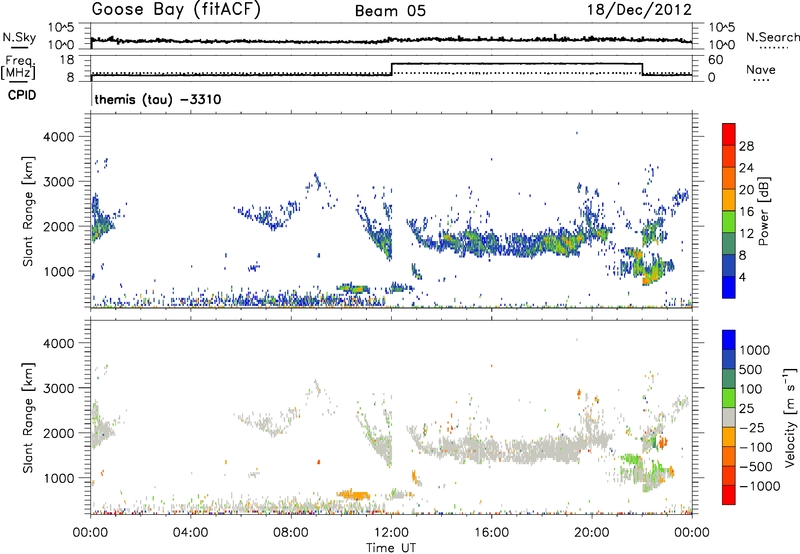Click the 'CPID' row label
Image resolution: width=800 pixels, height=554 pixels.
tap(22, 95)
